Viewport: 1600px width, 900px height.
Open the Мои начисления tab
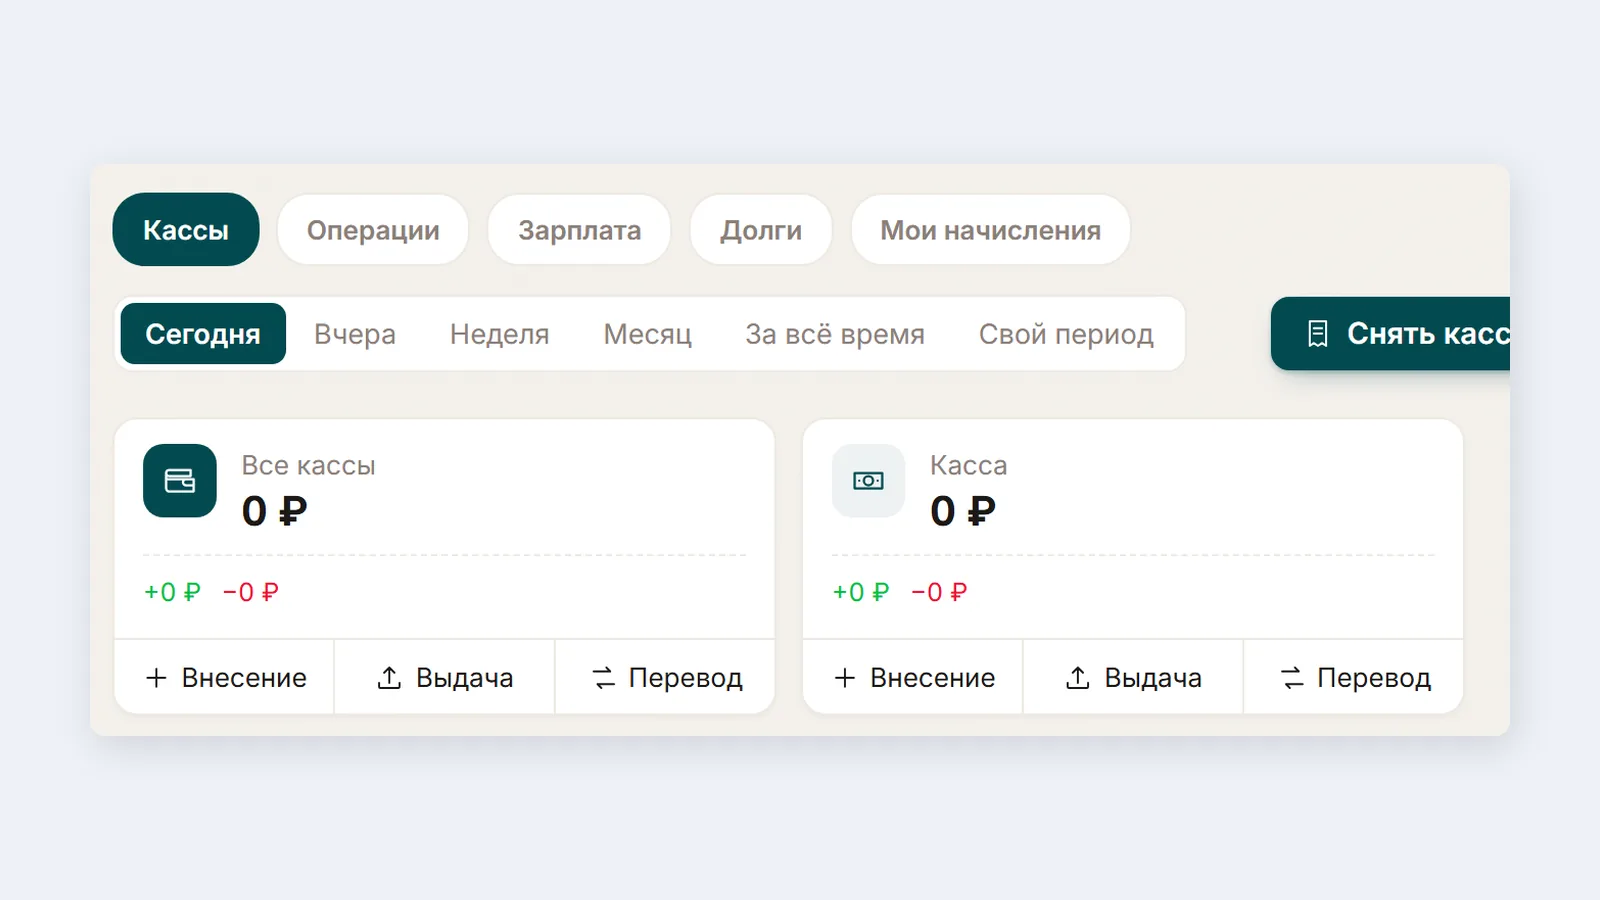point(990,230)
